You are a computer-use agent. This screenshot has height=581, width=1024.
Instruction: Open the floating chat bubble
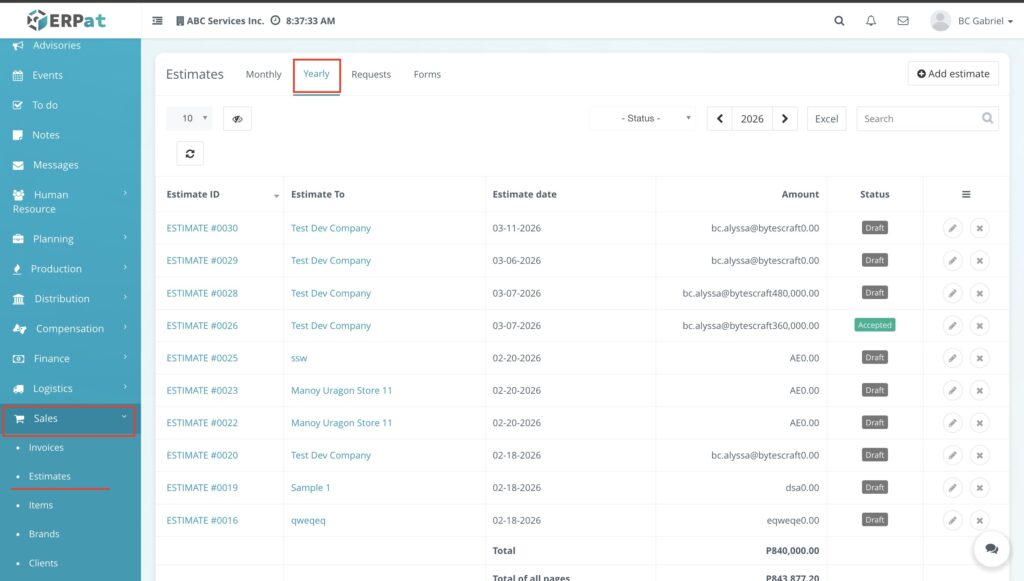(991, 549)
